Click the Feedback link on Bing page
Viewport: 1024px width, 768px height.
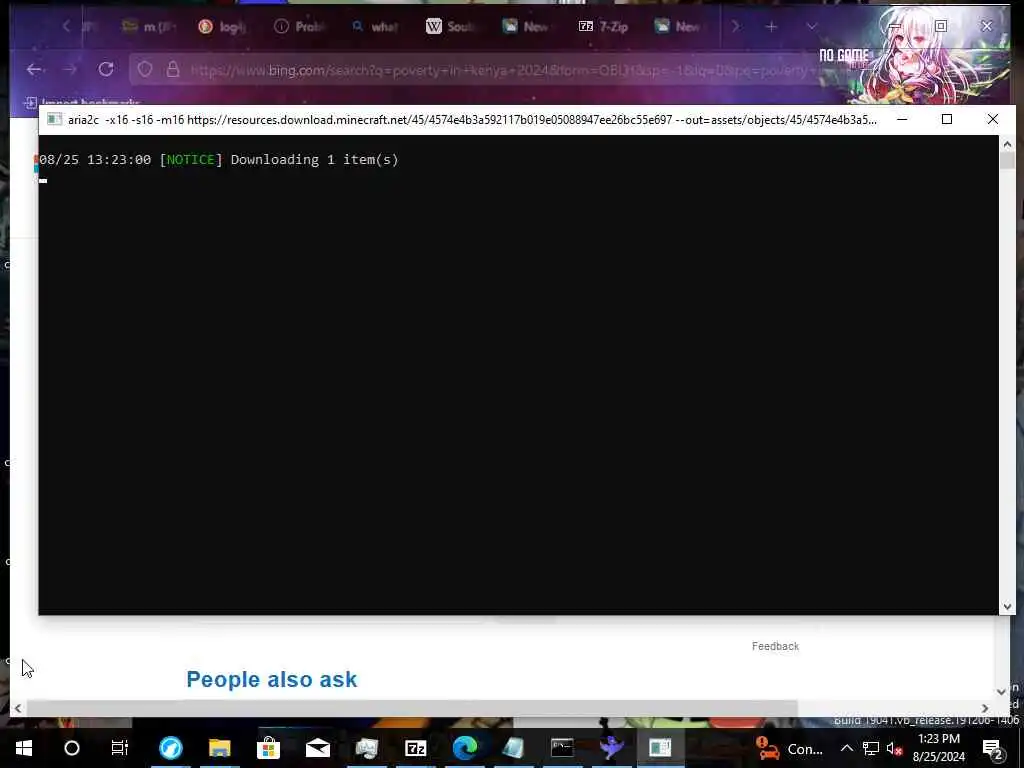[775, 646]
